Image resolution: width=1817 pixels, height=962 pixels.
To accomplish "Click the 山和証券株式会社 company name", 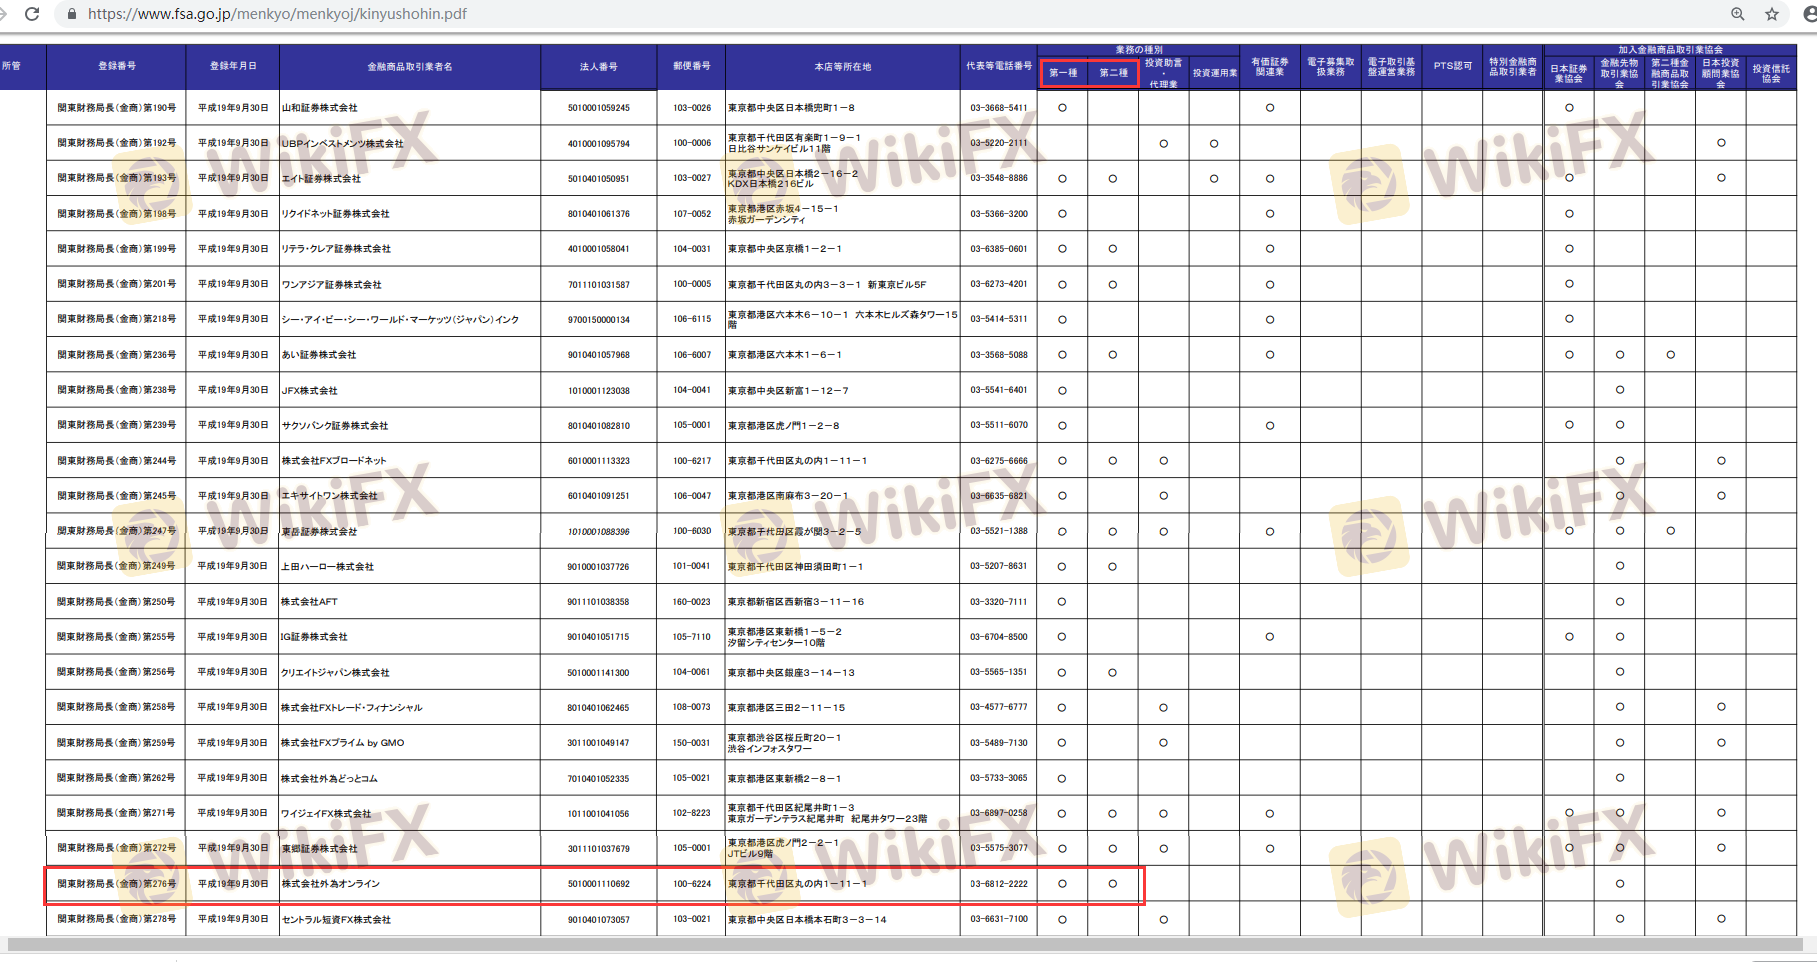I will click(320, 108).
